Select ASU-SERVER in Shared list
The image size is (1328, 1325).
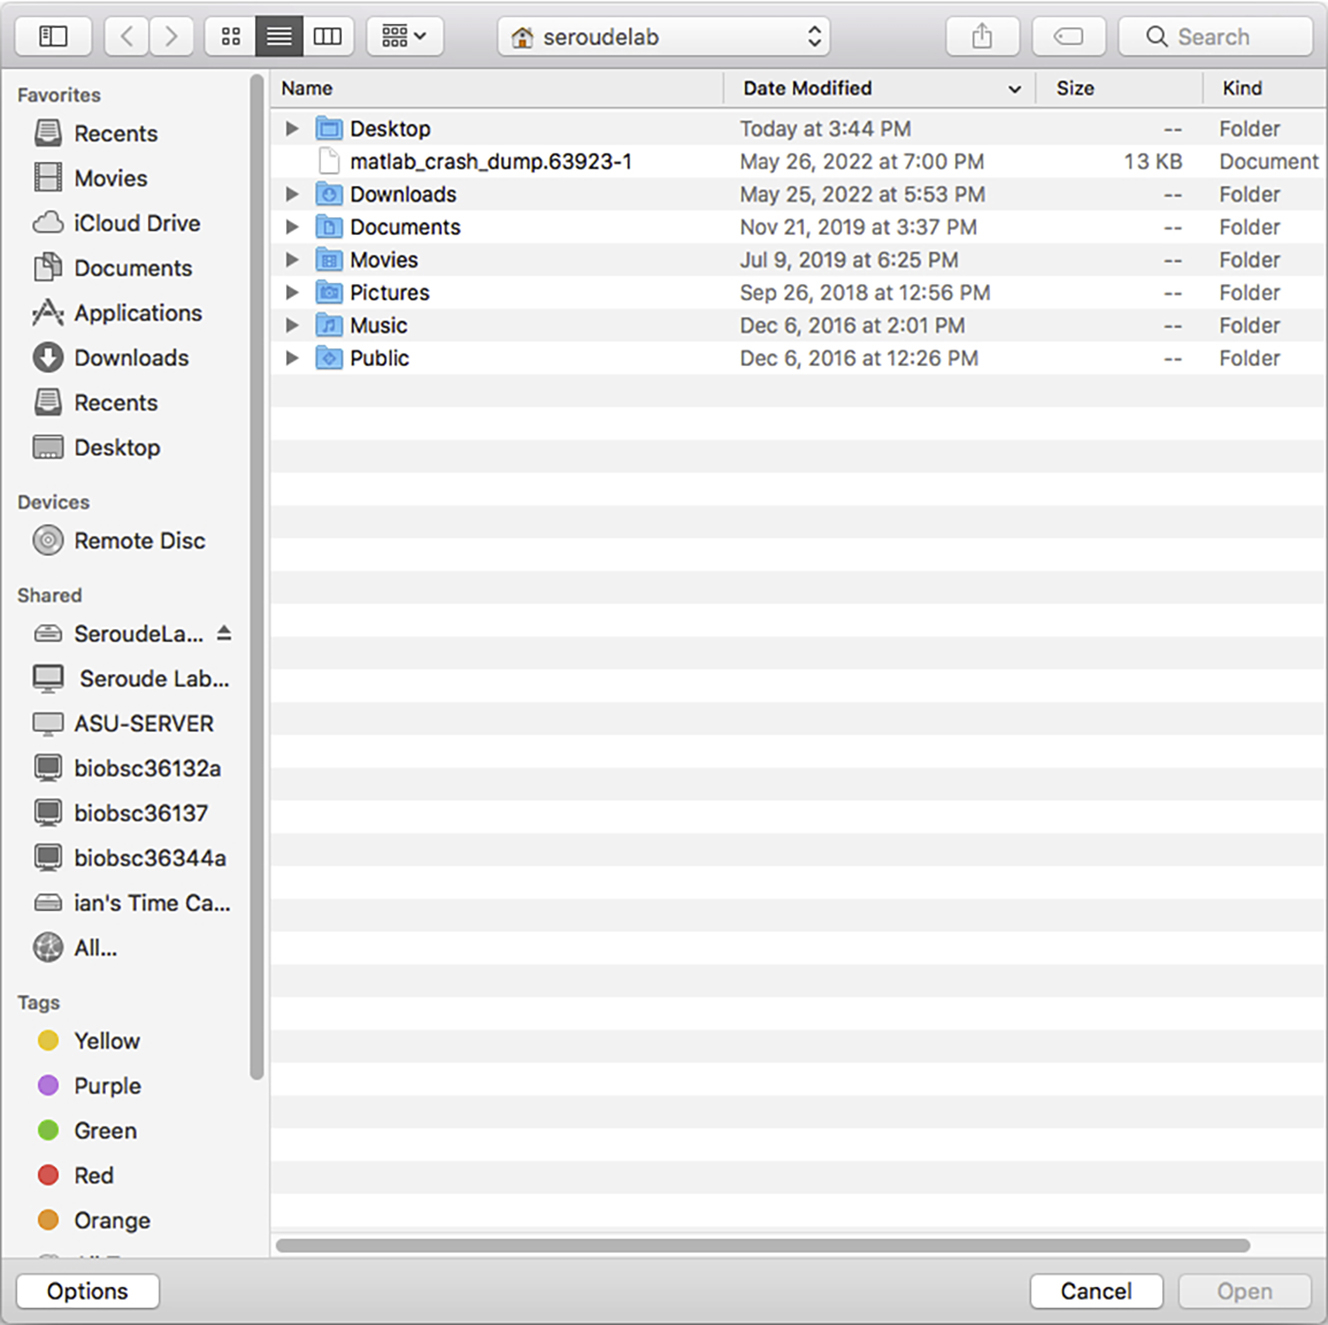[x=143, y=723]
